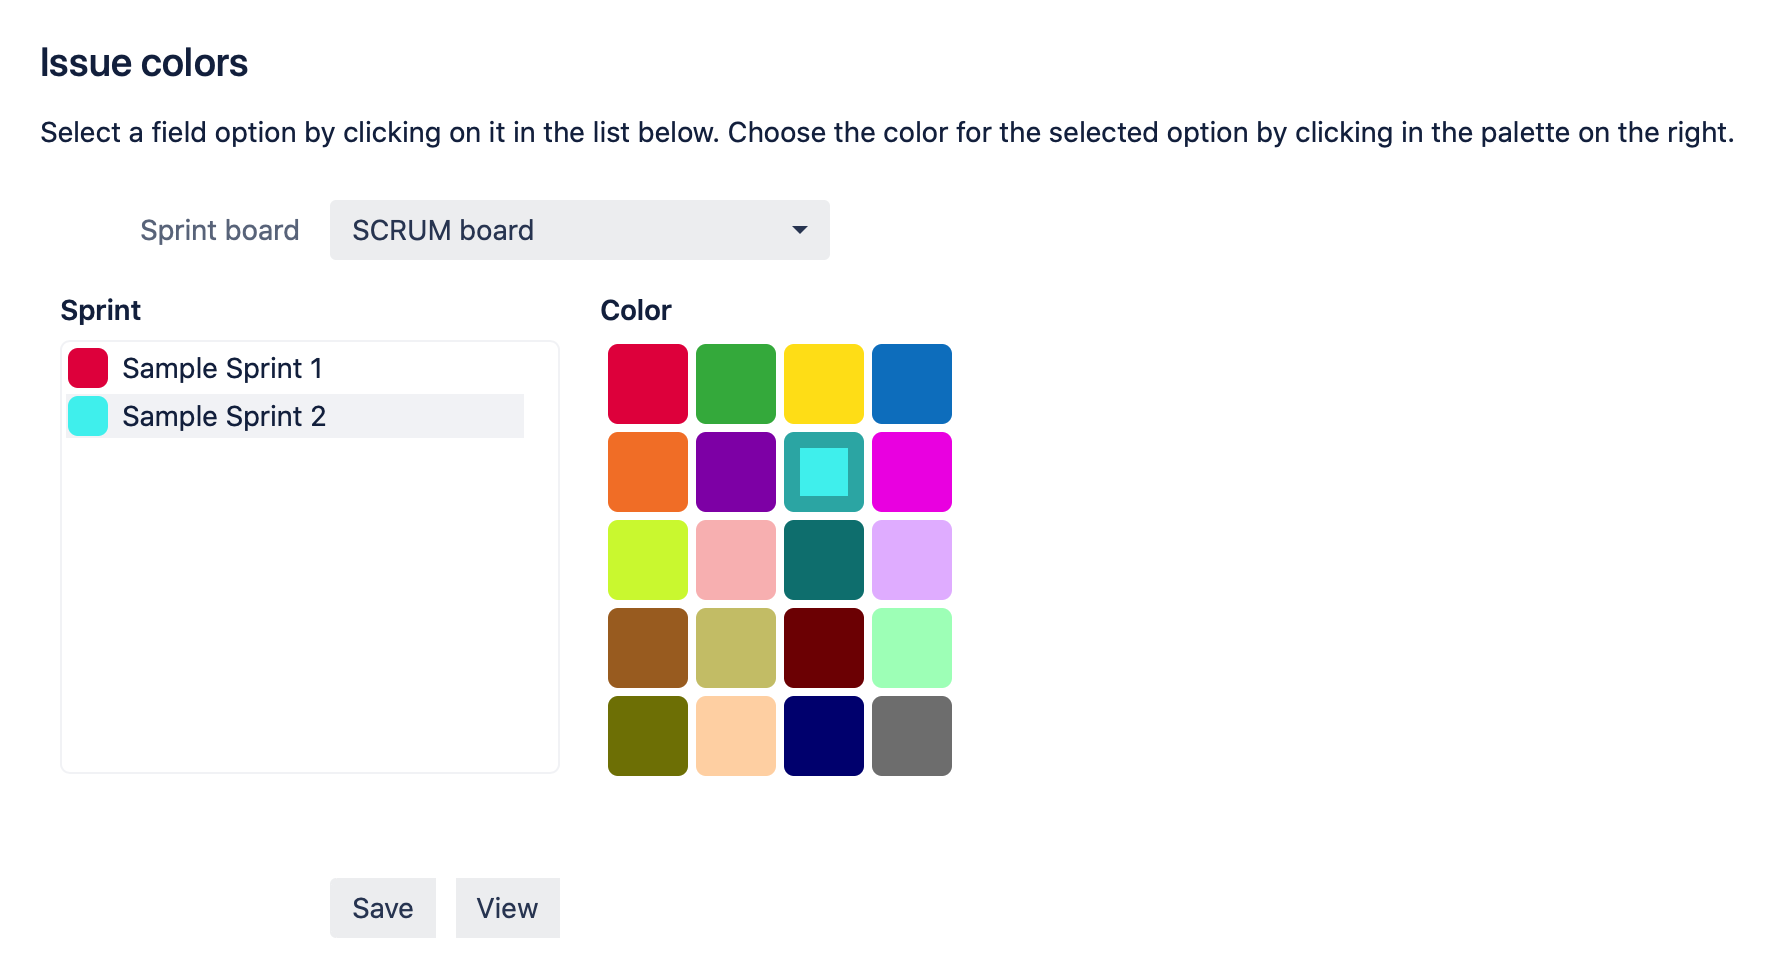Save the issue color settings
Viewport: 1780px width, 970px height.
point(383,908)
